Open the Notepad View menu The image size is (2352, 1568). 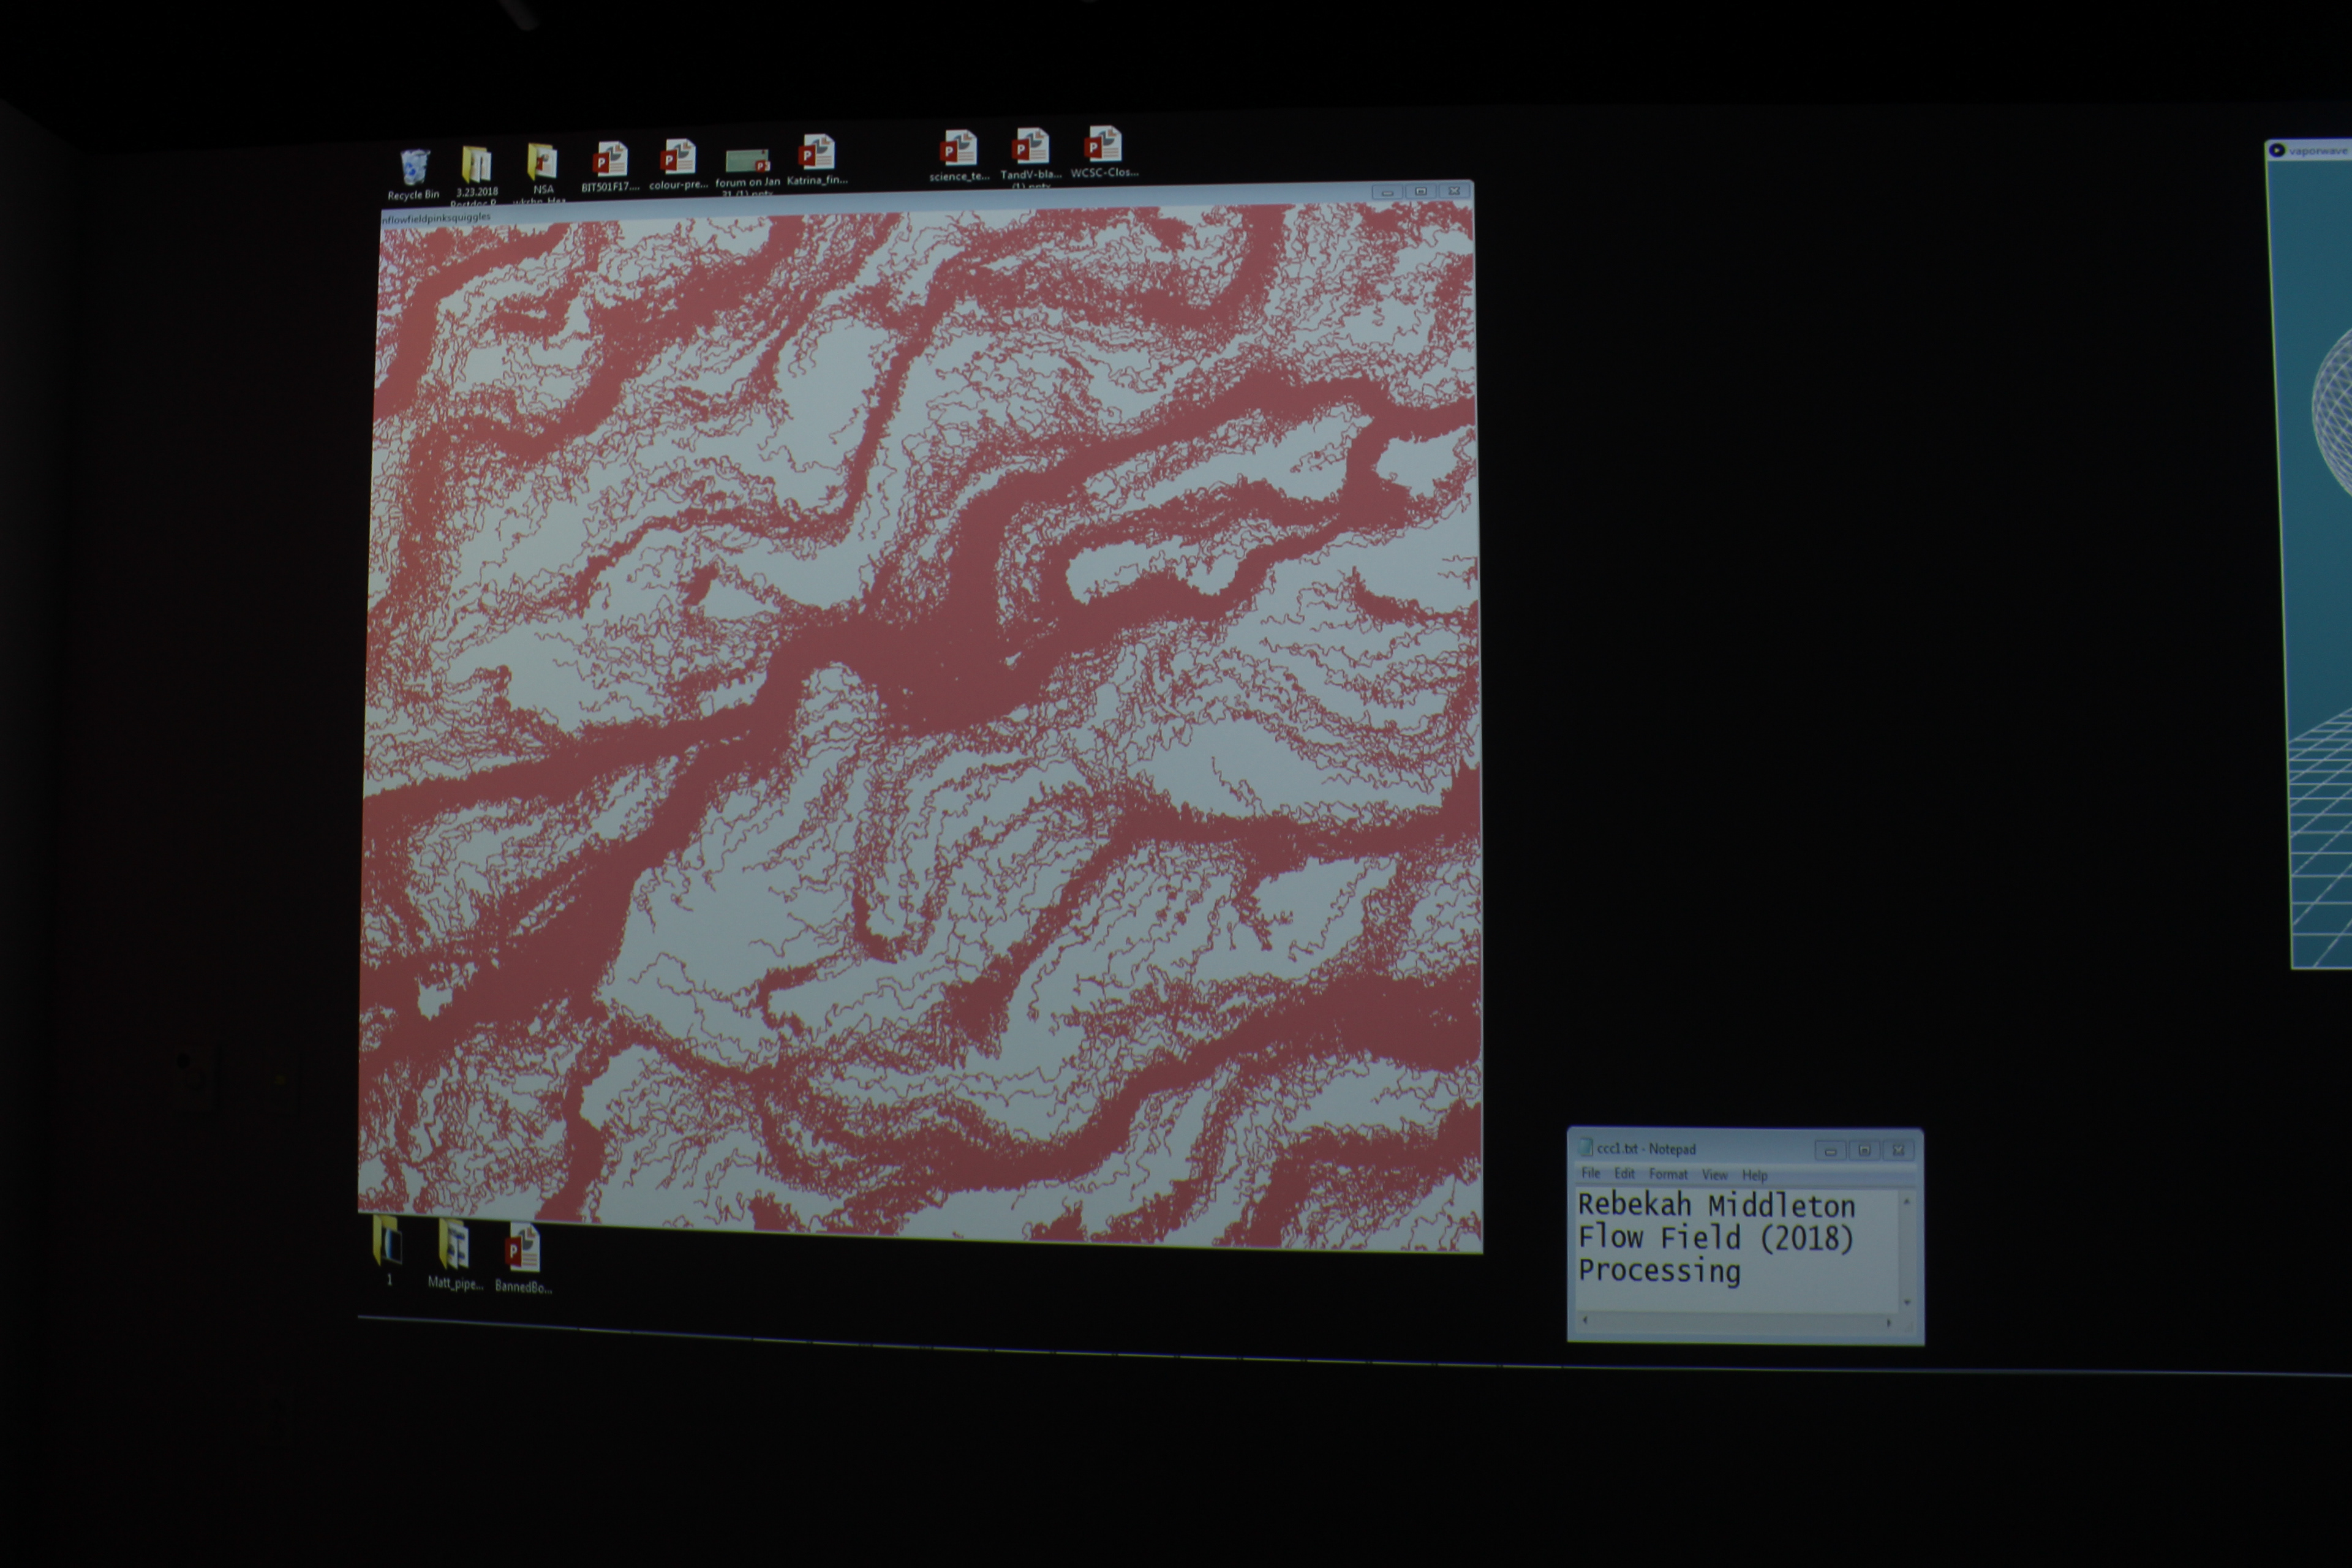1714,1175
